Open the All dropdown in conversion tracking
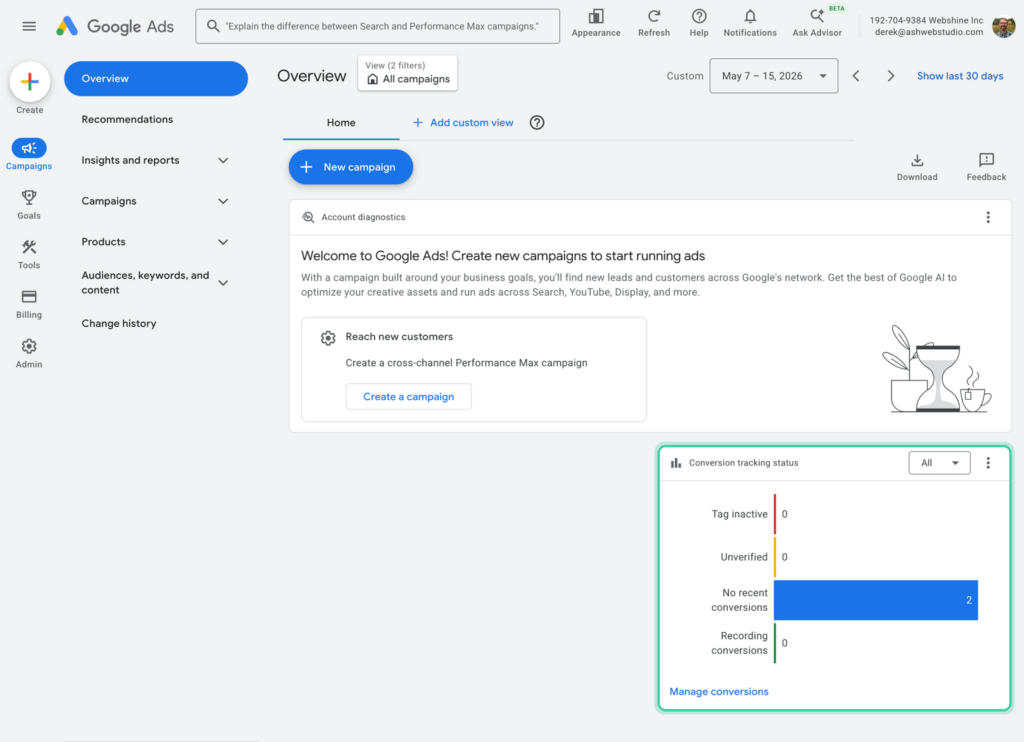The height and width of the screenshot is (742, 1024). [939, 463]
